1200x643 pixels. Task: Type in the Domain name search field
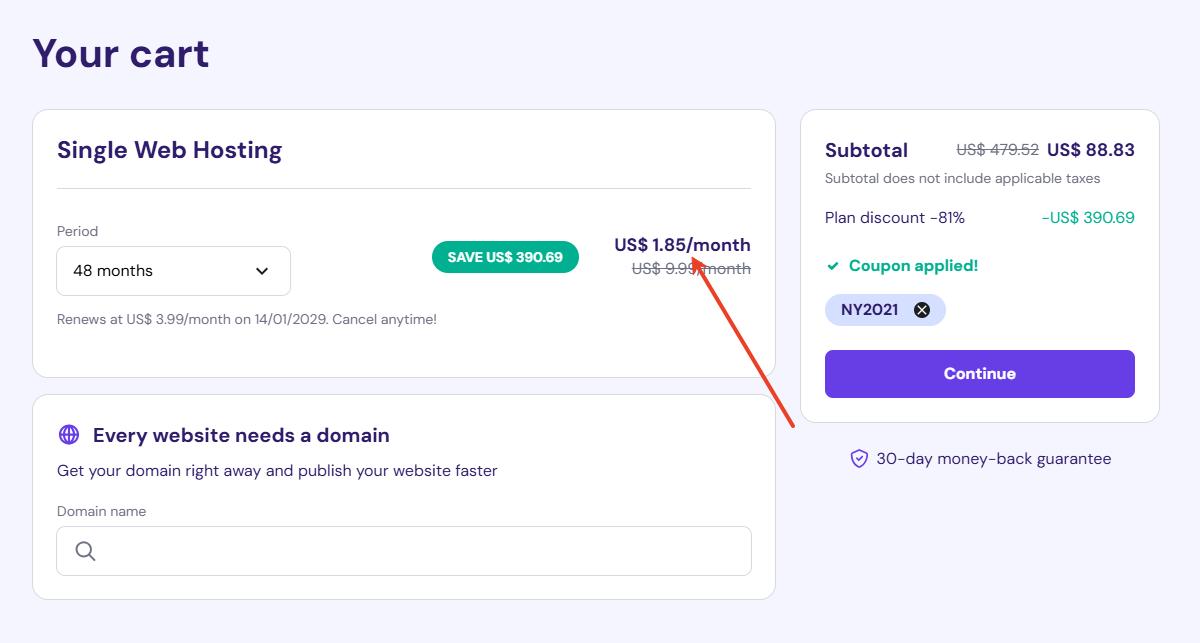pyautogui.click(x=420, y=551)
